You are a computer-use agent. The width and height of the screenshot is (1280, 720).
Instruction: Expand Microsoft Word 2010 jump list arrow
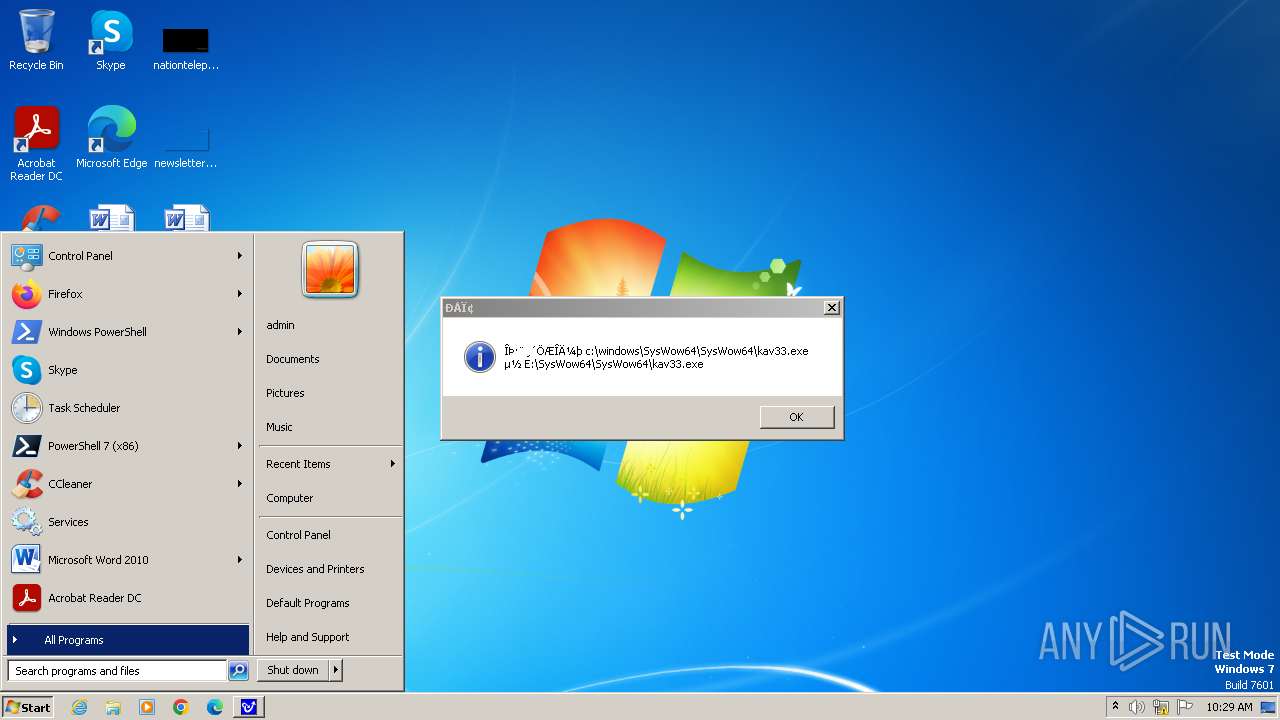(x=240, y=560)
